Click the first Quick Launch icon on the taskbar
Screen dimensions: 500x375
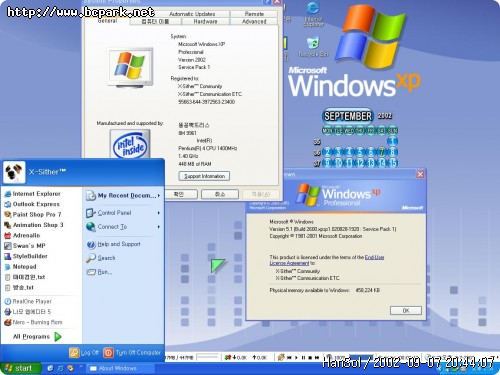(50, 368)
